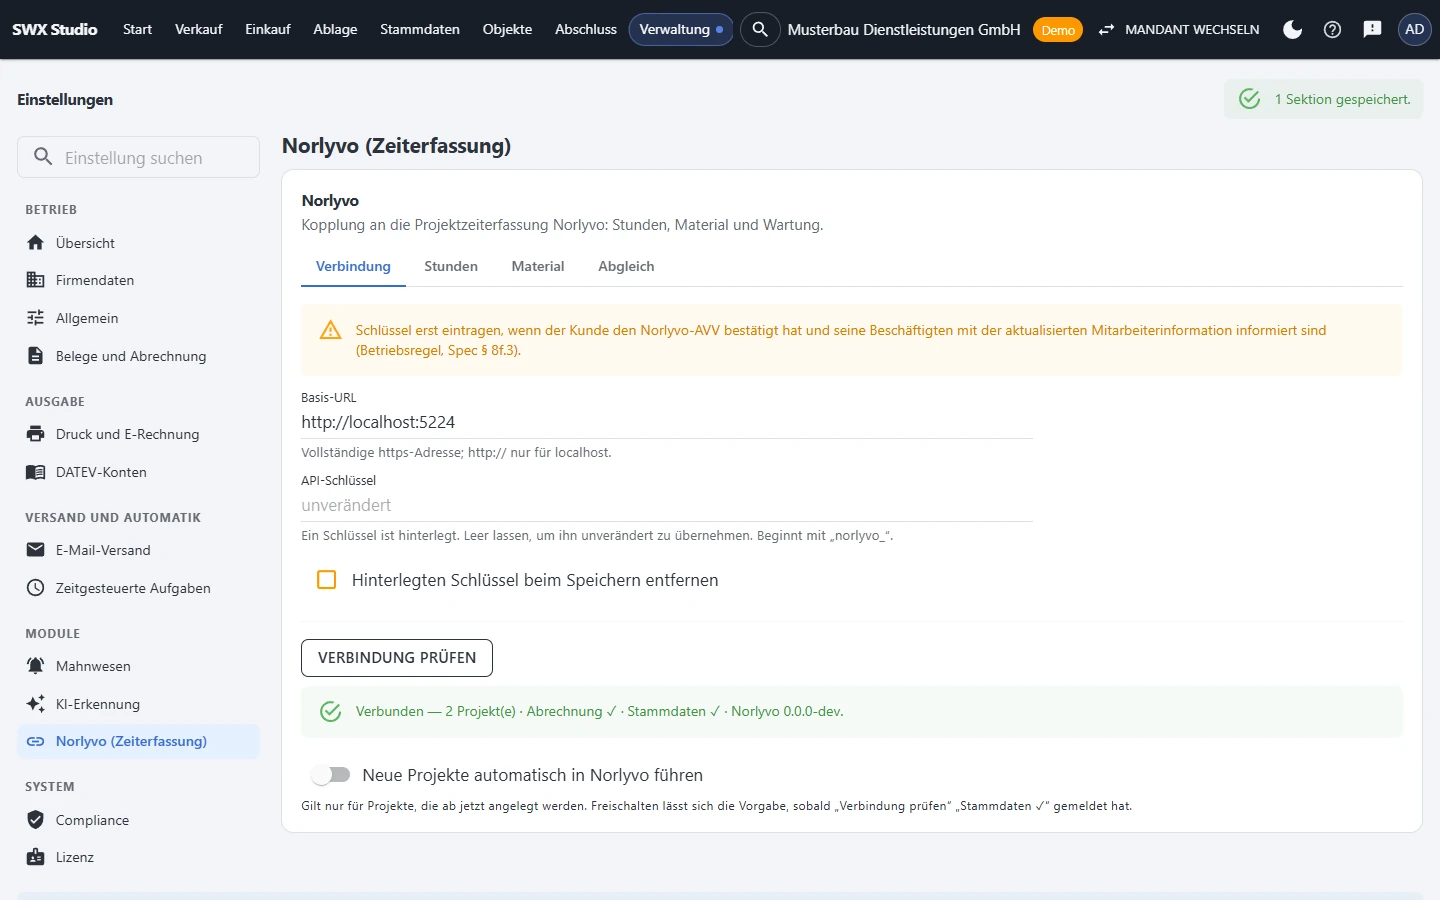Open Norlyvo (Zeiterfassung) in the sidebar
The width and height of the screenshot is (1440, 900).
(x=138, y=741)
